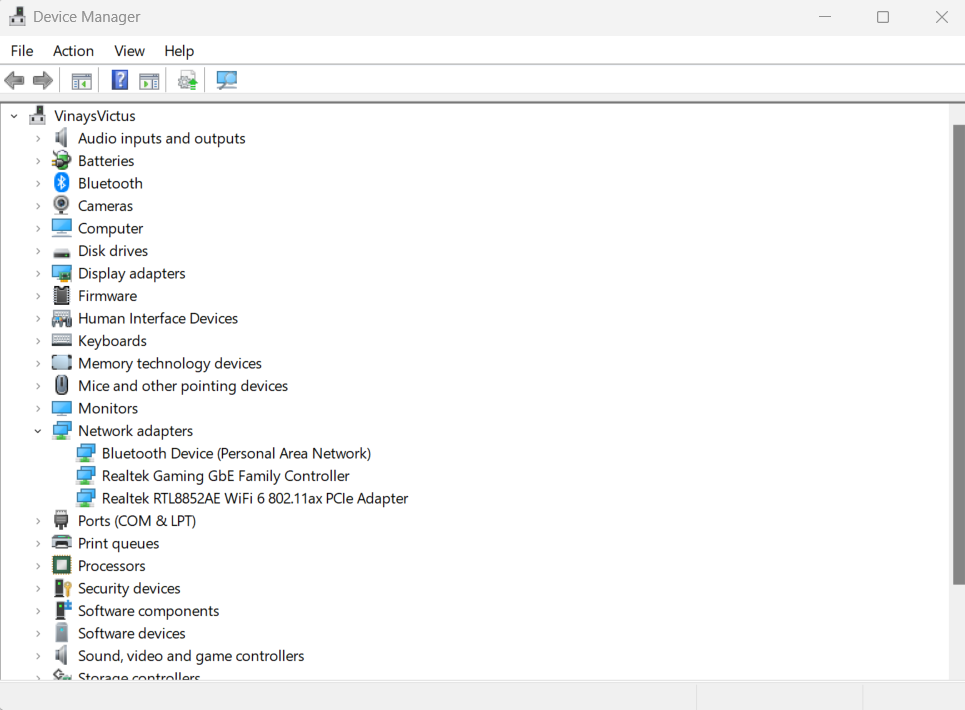Toggle the Show/Hide Console Tree toolbar icon
Image resolution: width=965 pixels, height=710 pixels.
click(x=81, y=80)
